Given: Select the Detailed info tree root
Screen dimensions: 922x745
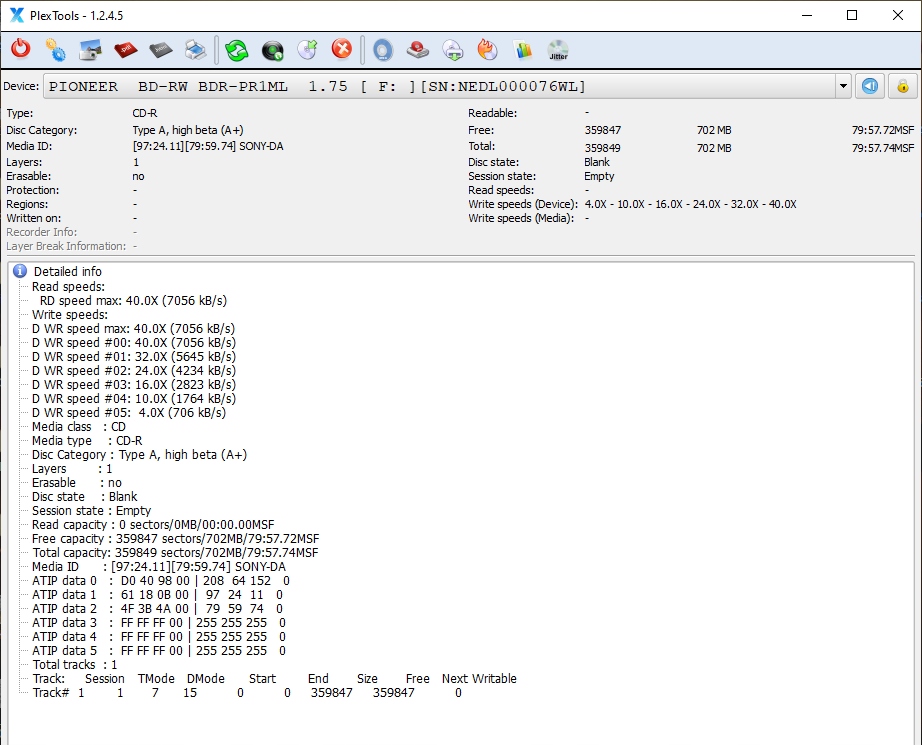Looking at the screenshot, I should tap(67, 271).
